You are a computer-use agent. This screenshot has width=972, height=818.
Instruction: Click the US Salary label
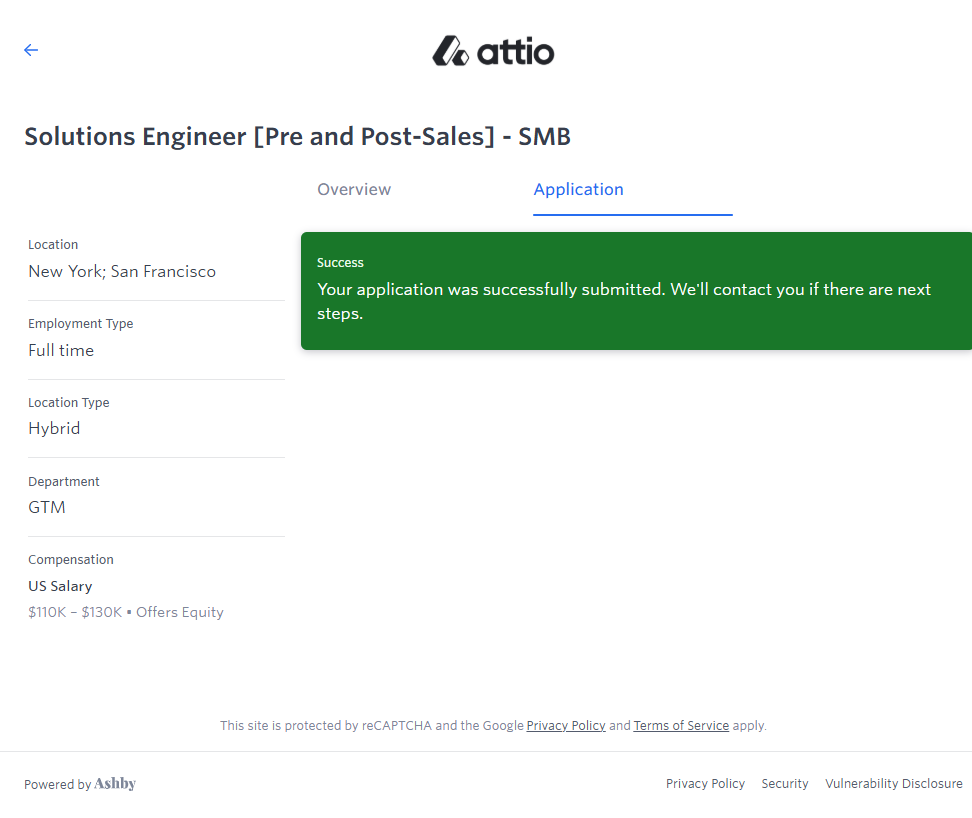60,587
